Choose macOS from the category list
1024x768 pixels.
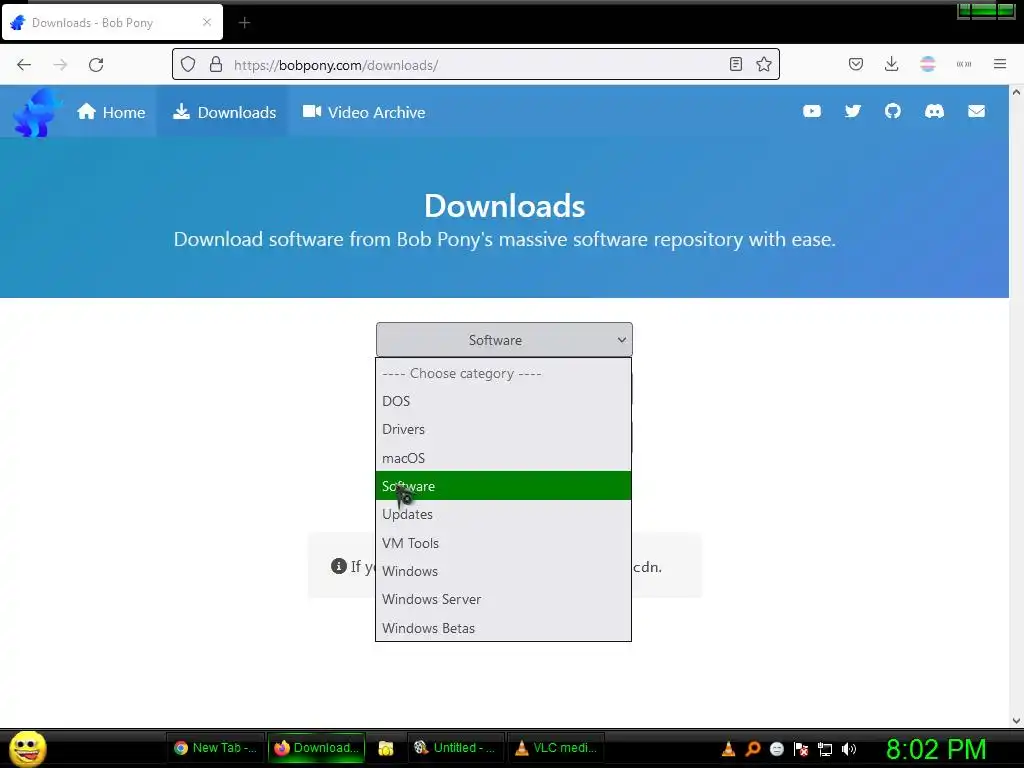pyautogui.click(x=504, y=458)
